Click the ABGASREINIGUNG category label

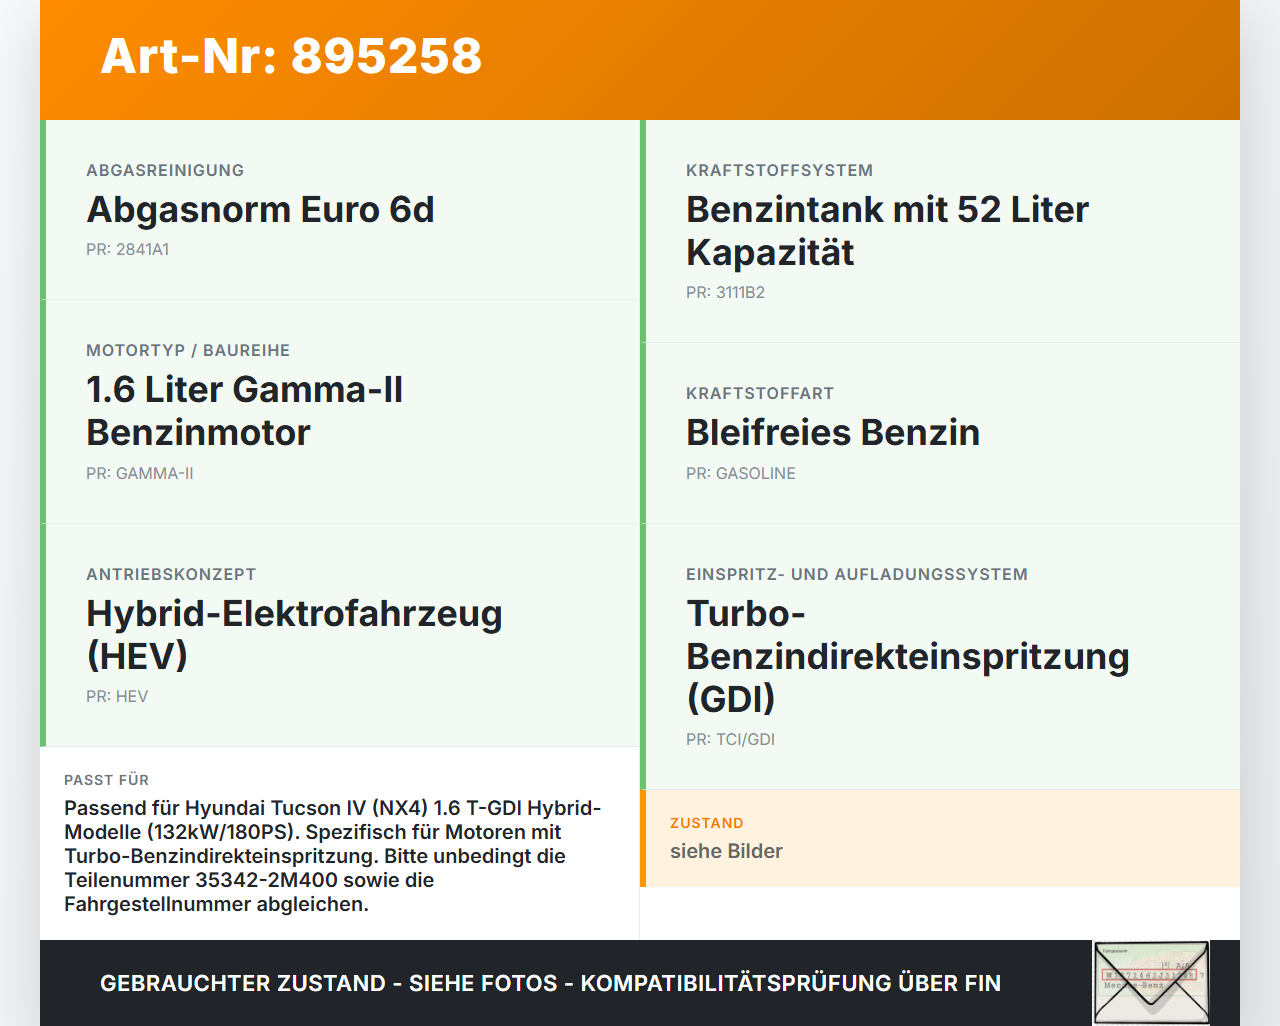(165, 171)
